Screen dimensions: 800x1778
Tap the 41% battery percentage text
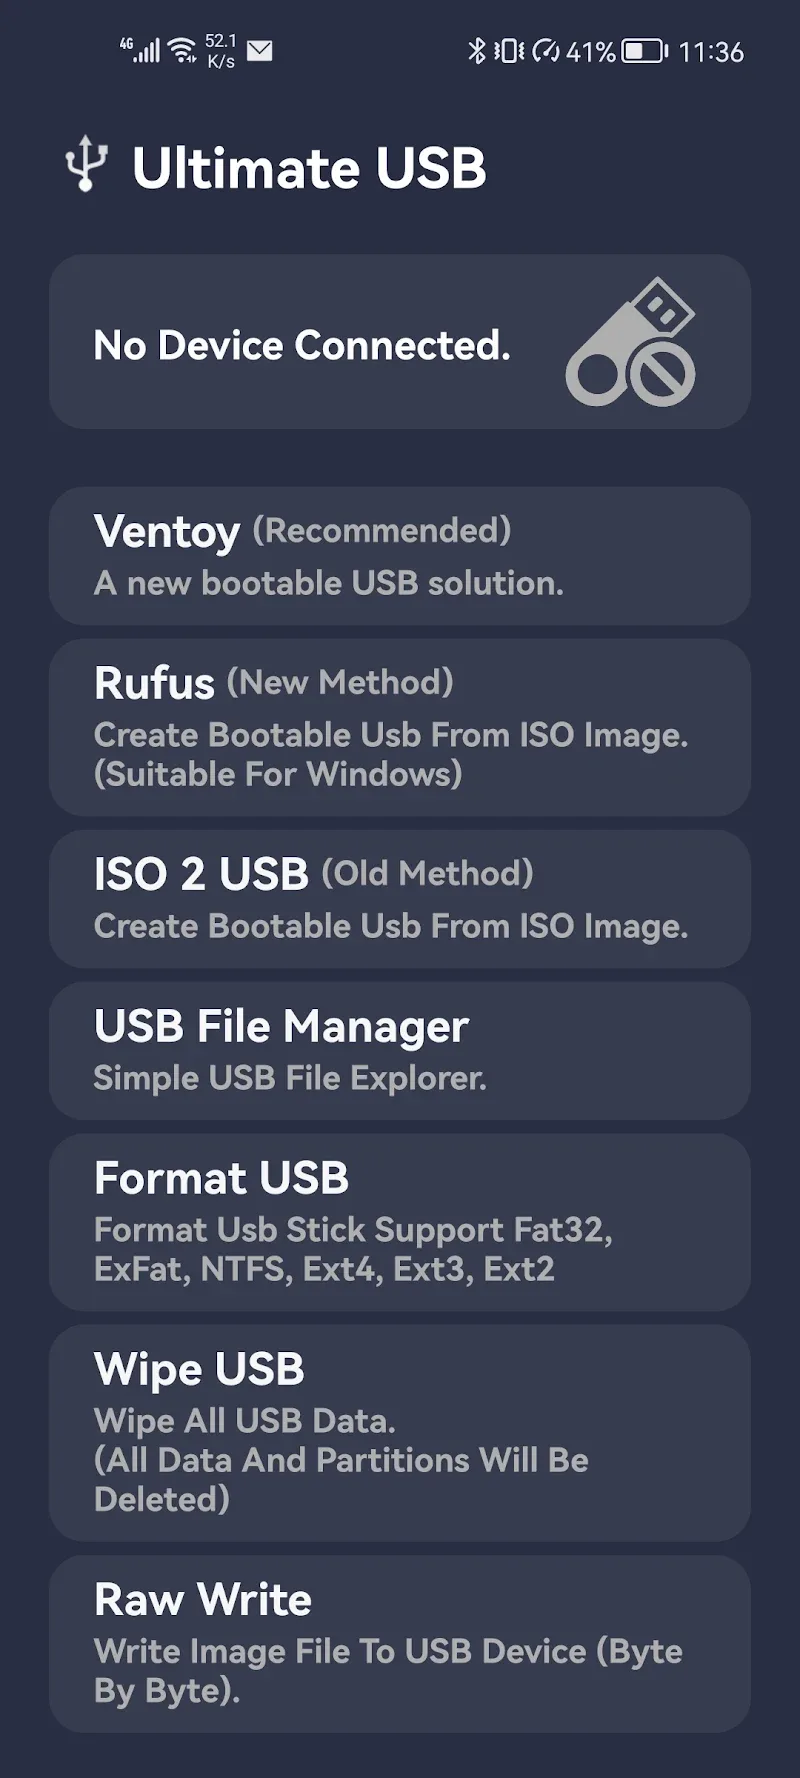pos(590,52)
